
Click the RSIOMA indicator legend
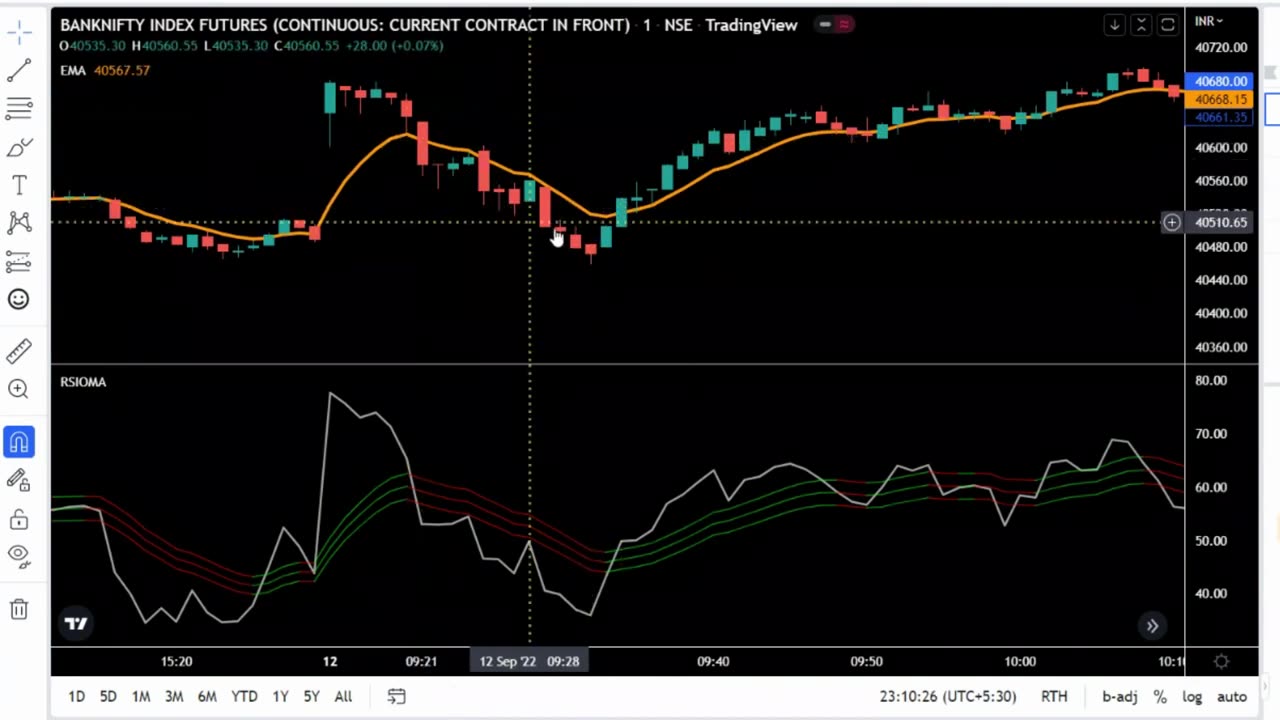pos(83,382)
